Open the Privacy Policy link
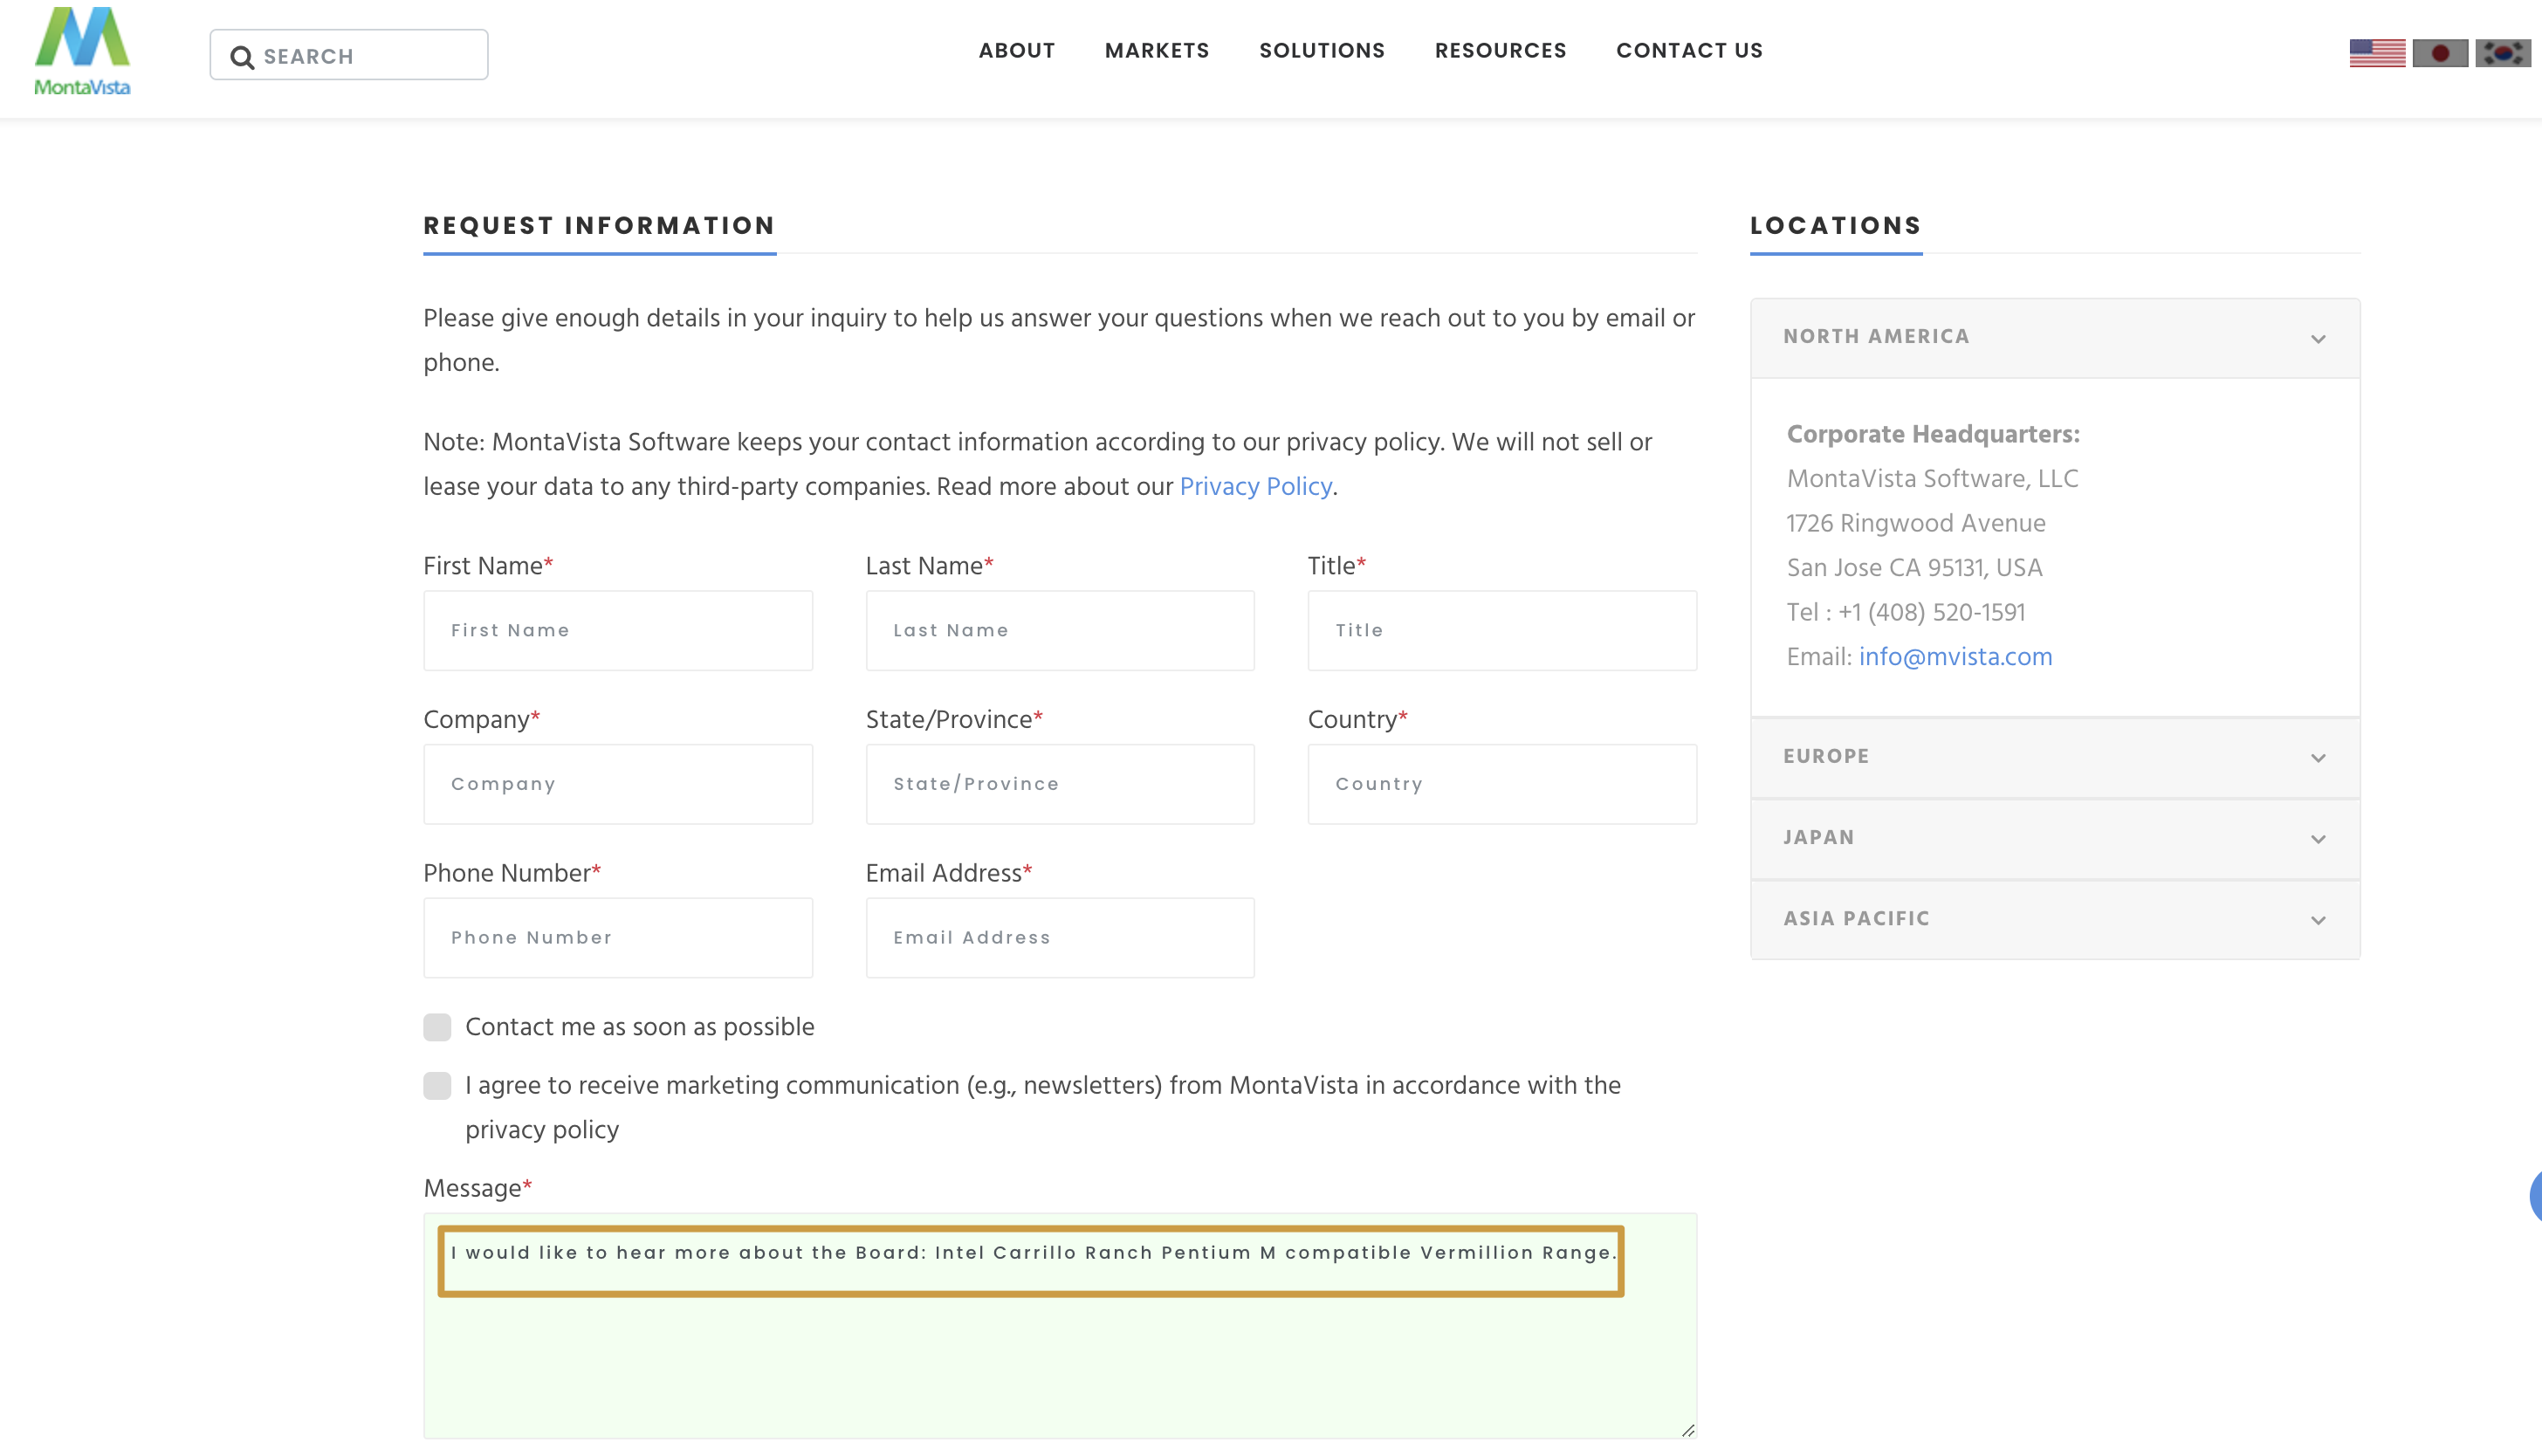Image resolution: width=2542 pixels, height=1456 pixels. click(x=1255, y=487)
